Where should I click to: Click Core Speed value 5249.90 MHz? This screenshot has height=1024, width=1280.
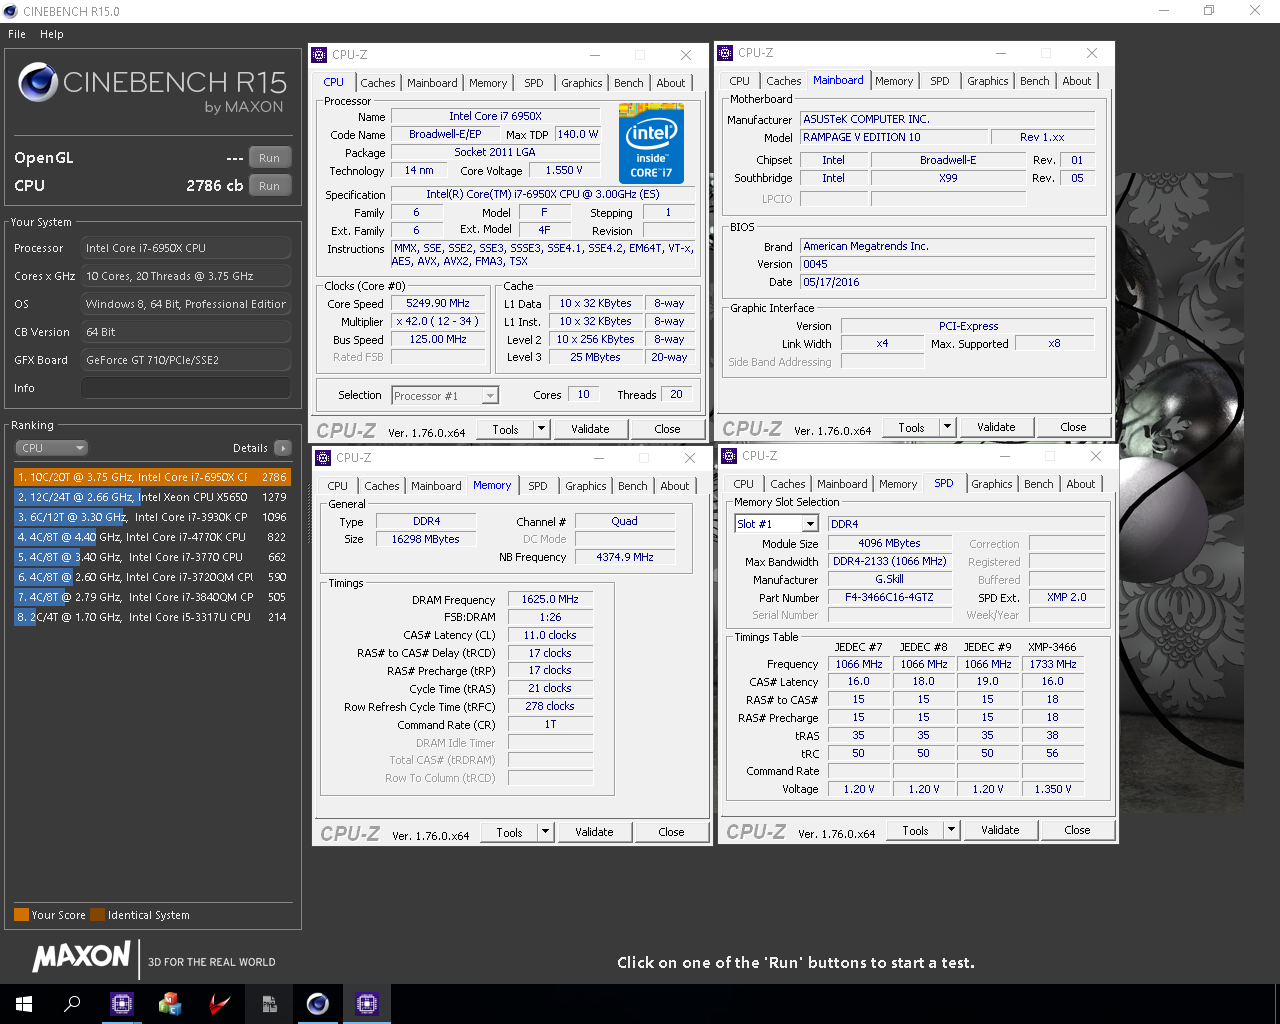438,303
